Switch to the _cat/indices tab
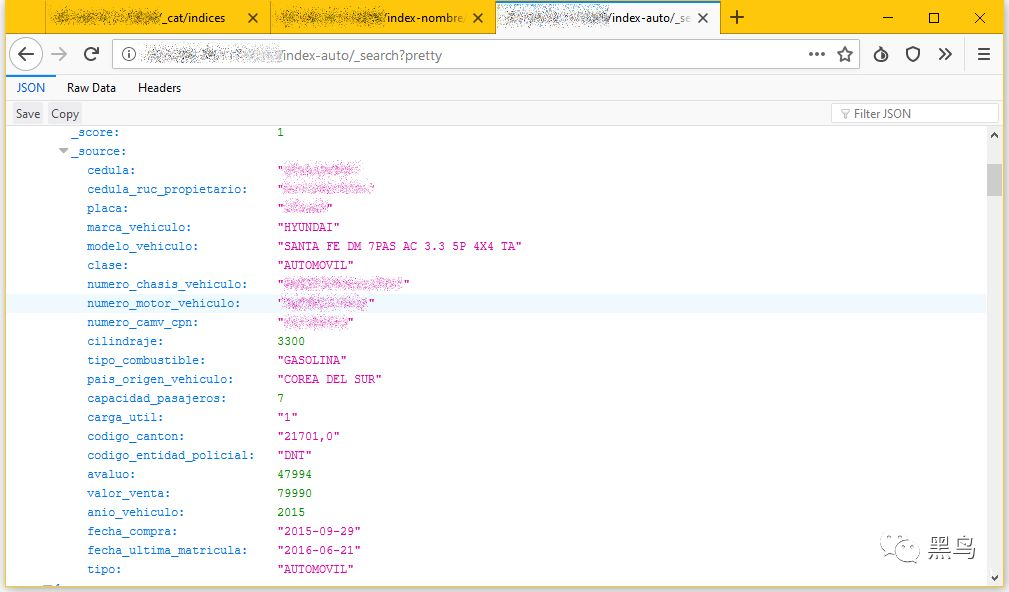The width and height of the screenshot is (1009, 592). pos(158,18)
